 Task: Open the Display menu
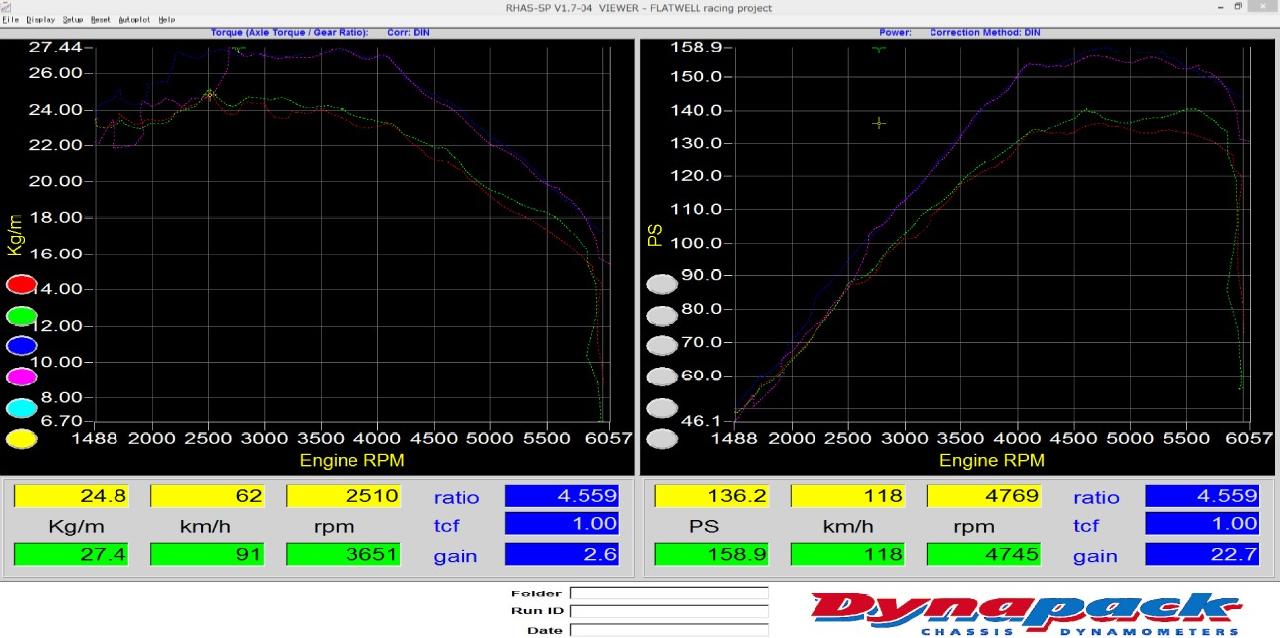point(41,20)
